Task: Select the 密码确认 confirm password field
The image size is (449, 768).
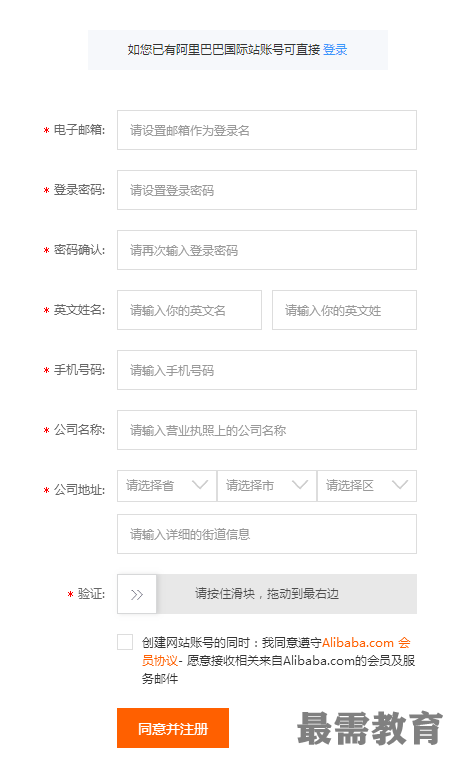Action: (x=267, y=250)
